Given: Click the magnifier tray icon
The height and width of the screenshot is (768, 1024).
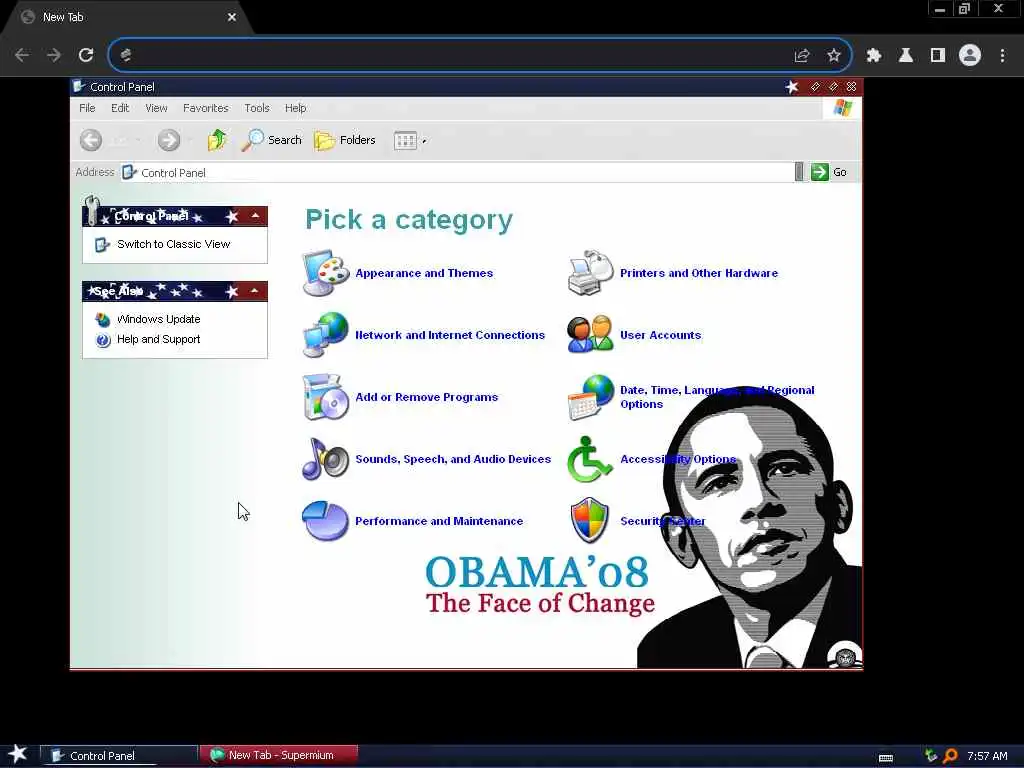Looking at the screenshot, I should coord(950,756).
